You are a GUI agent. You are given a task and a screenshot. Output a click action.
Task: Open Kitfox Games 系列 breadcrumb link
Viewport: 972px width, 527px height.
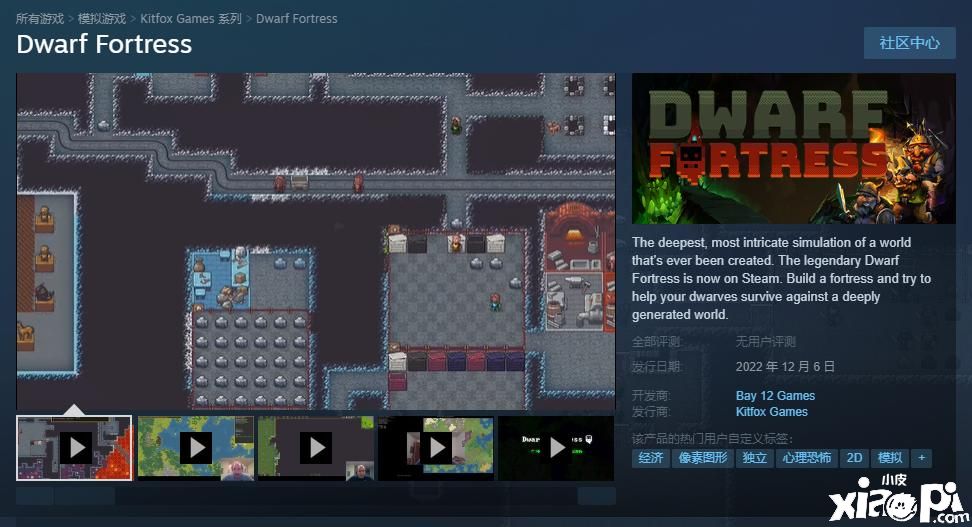[191, 19]
